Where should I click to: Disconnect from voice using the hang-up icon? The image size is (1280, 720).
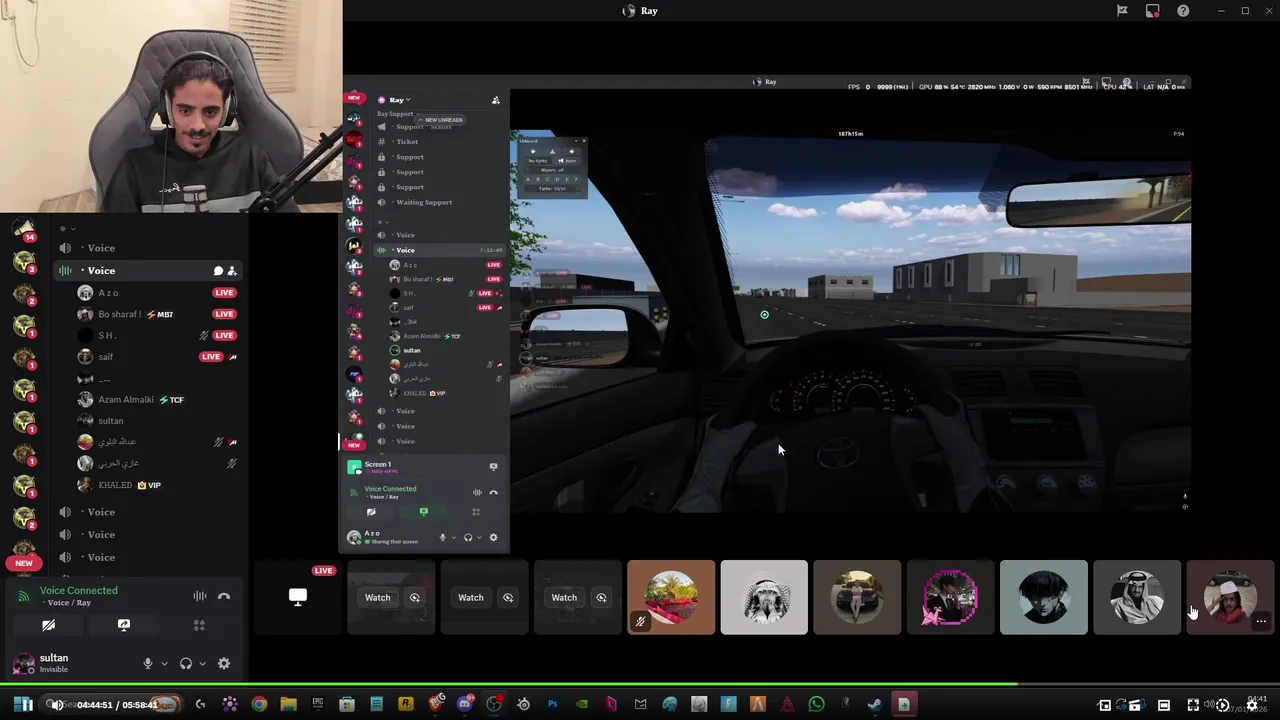224,596
